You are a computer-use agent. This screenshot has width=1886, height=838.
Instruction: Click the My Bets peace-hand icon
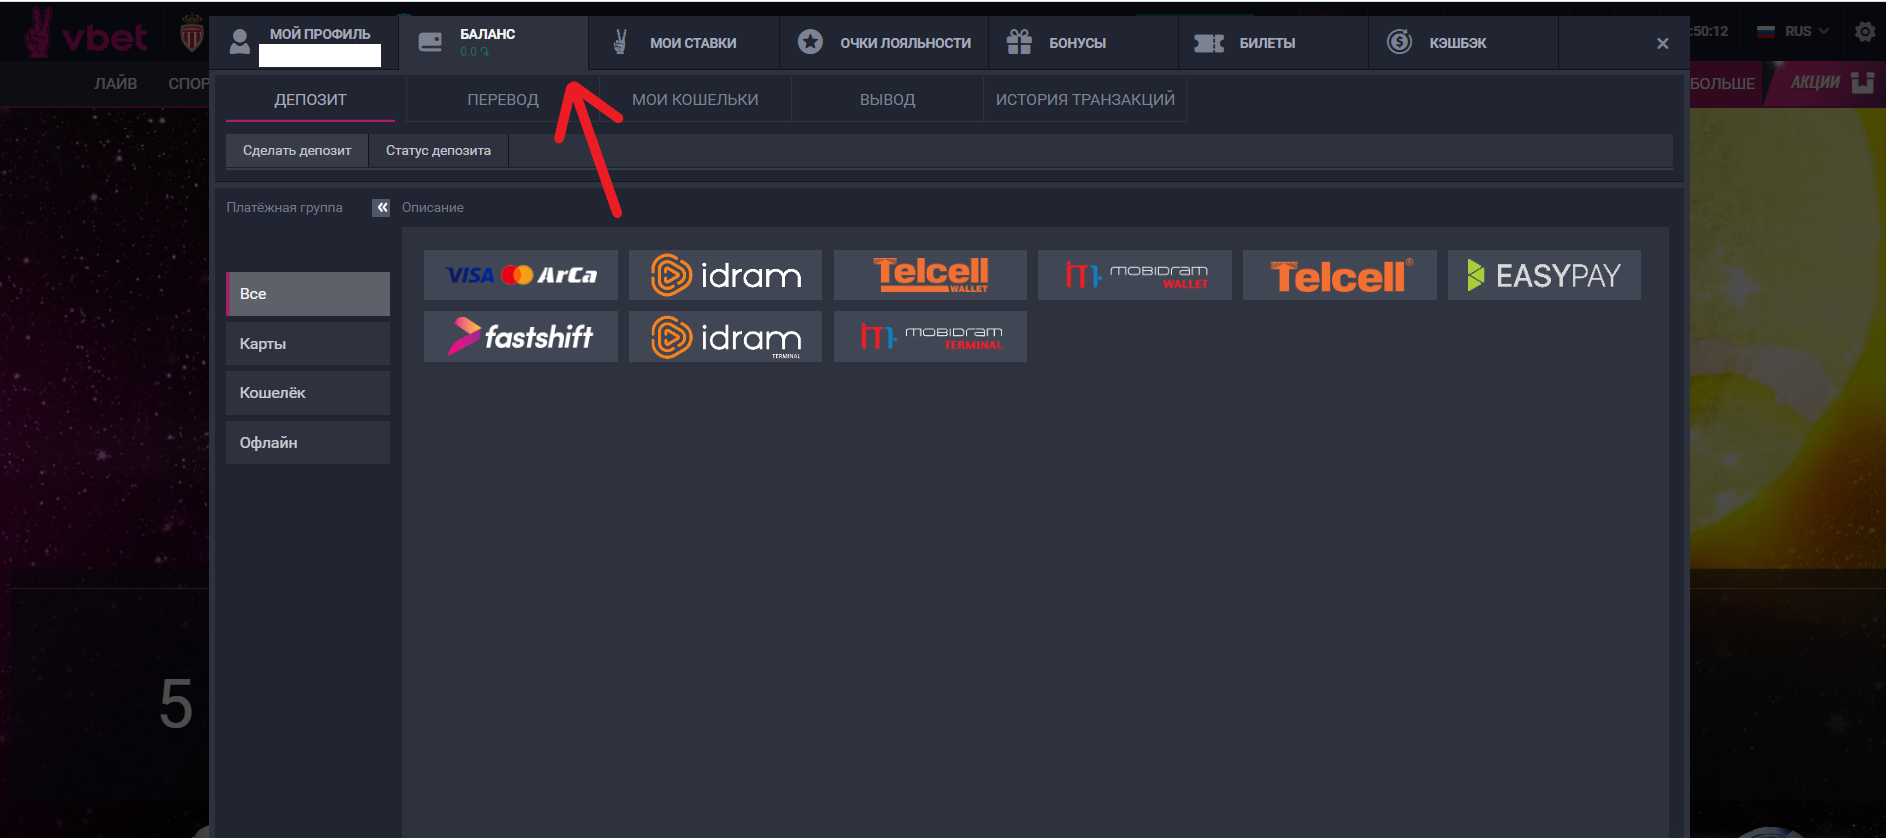click(620, 42)
